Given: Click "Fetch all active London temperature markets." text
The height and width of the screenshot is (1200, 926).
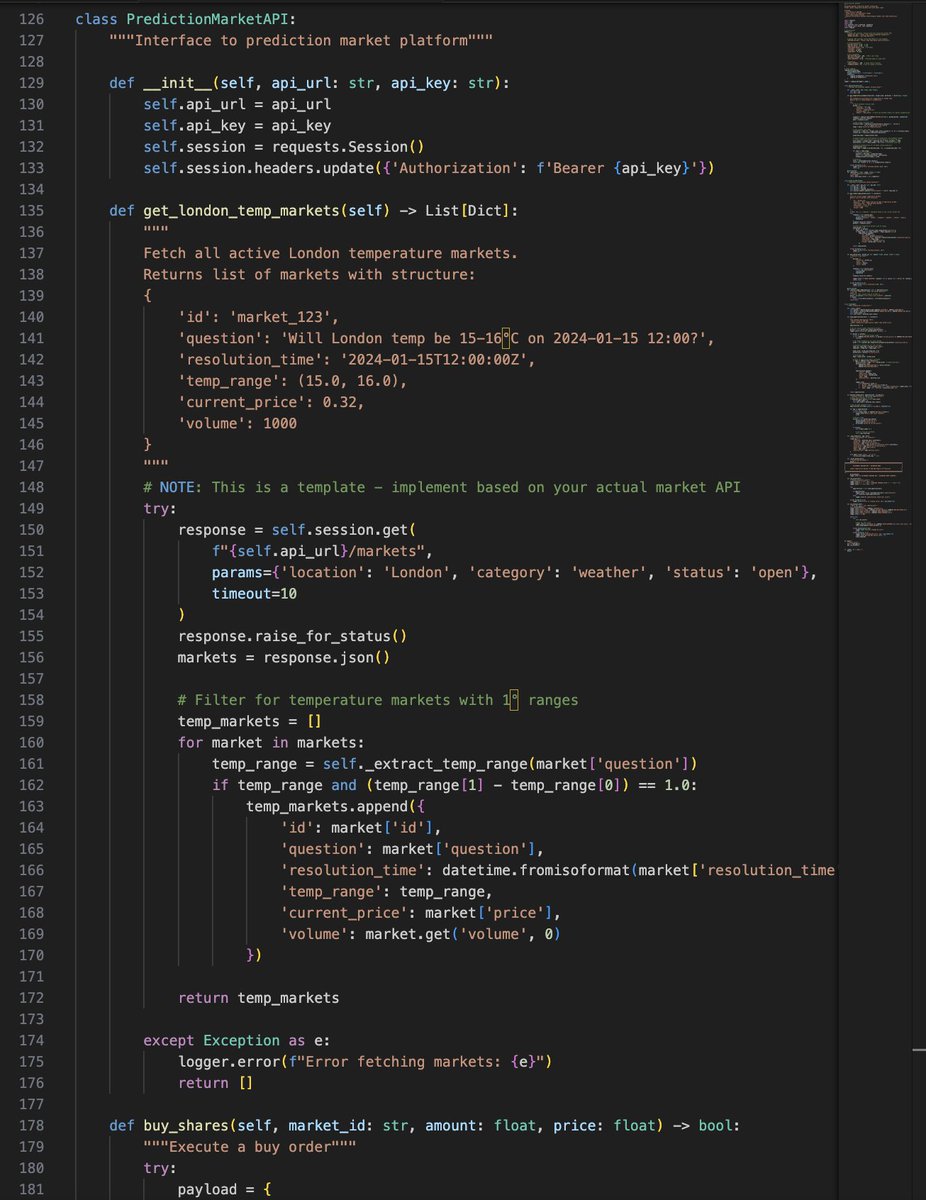Looking at the screenshot, I should (x=330, y=254).
